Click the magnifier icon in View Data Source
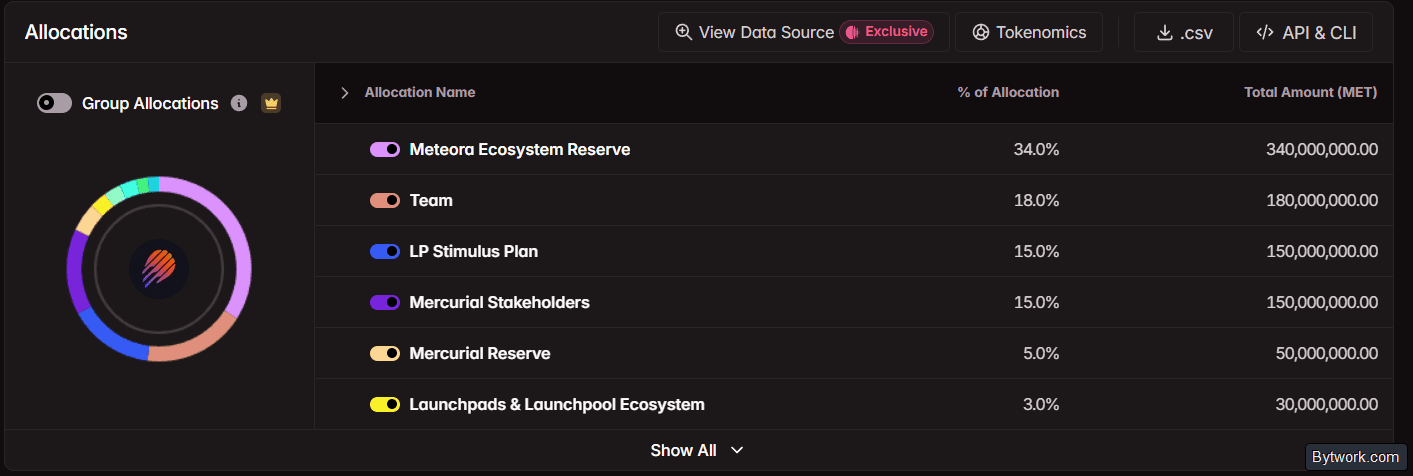Image resolution: width=1413 pixels, height=476 pixels. pyautogui.click(x=684, y=32)
